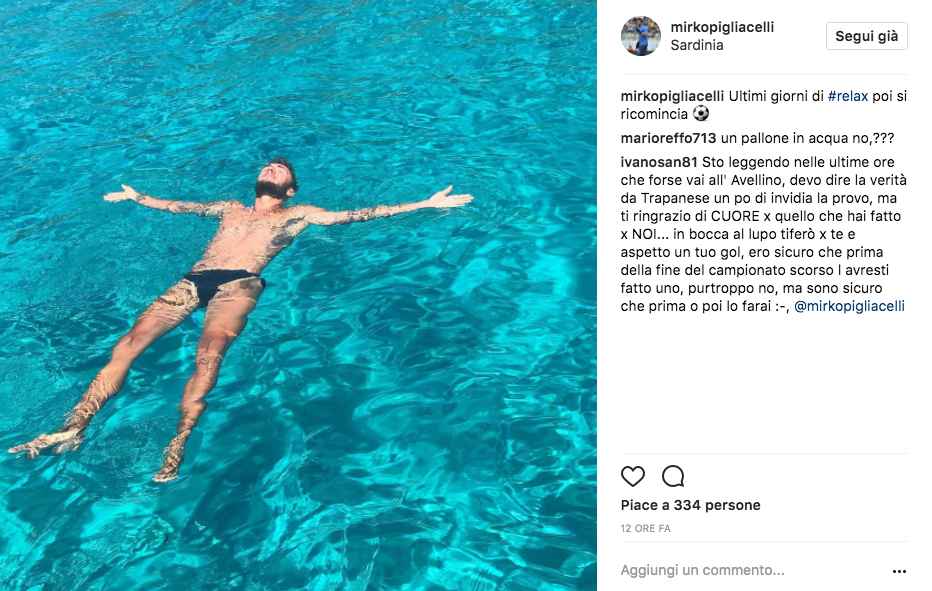Screen dimensions: 932x591
Task: Click the 12 ORE FA timestamp
Action: tap(645, 527)
